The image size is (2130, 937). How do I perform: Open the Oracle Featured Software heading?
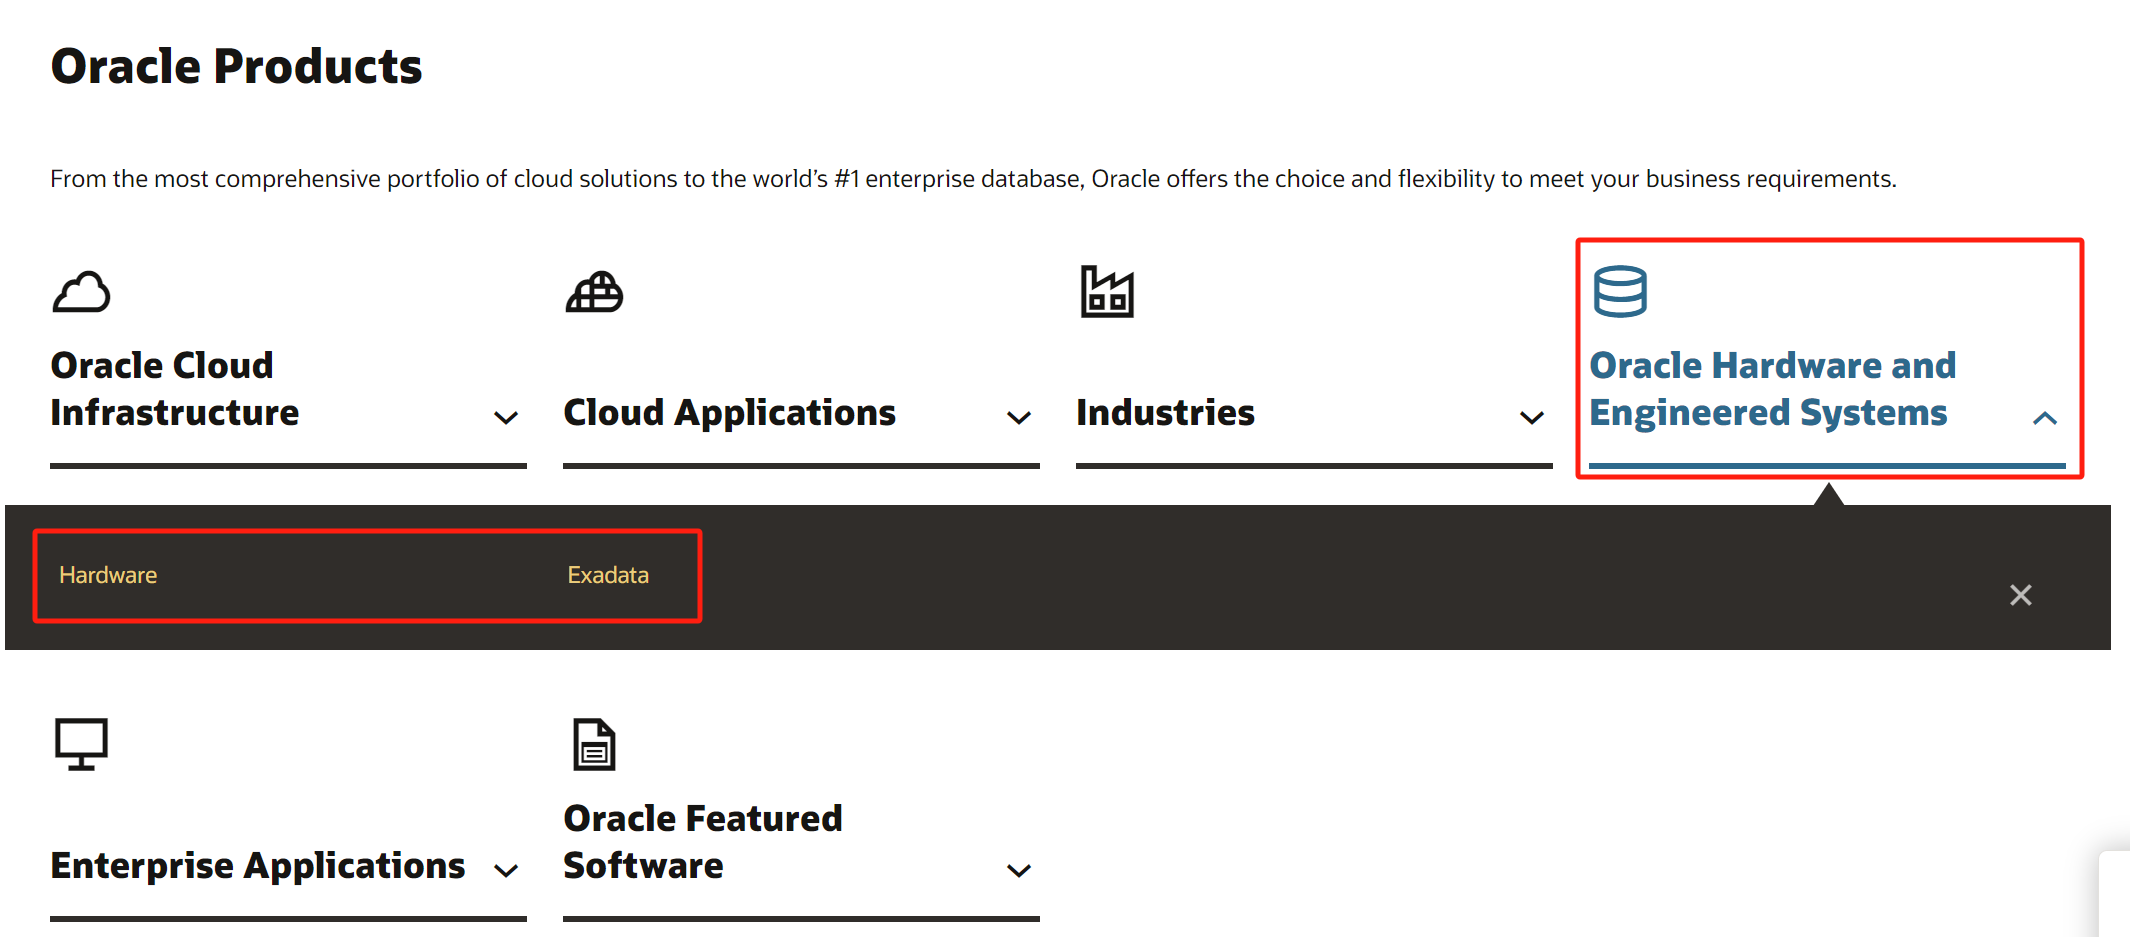[x=703, y=842]
